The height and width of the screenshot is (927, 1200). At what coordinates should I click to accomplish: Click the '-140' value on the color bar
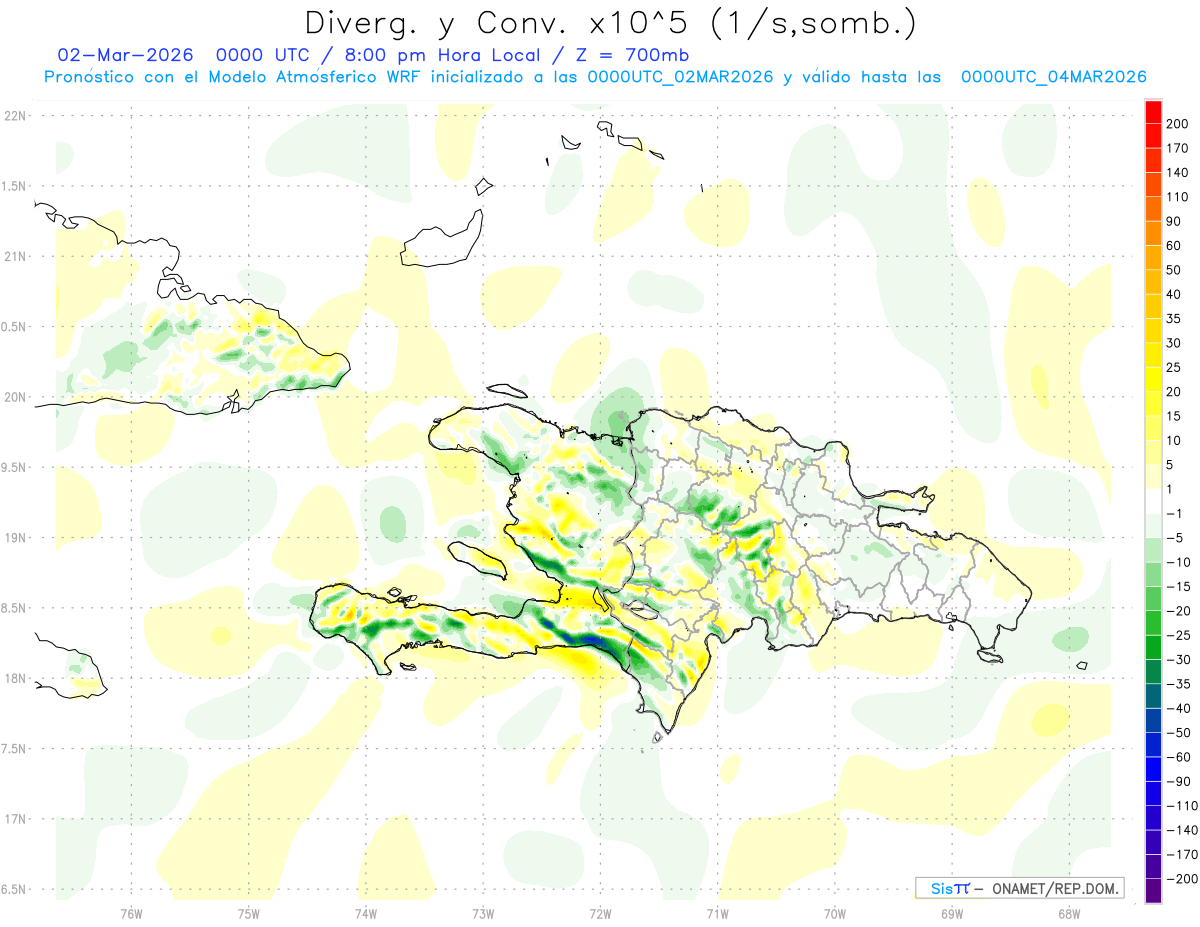pyautogui.click(x=1181, y=830)
